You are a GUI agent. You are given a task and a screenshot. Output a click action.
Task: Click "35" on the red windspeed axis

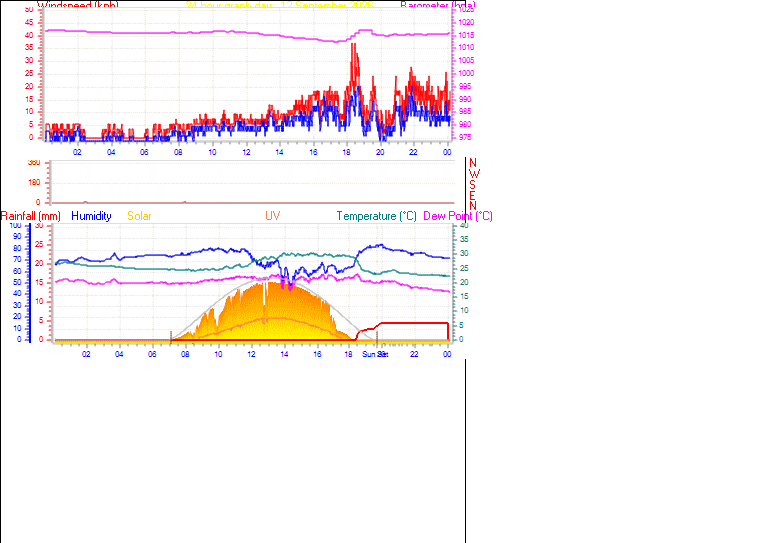pos(29,48)
